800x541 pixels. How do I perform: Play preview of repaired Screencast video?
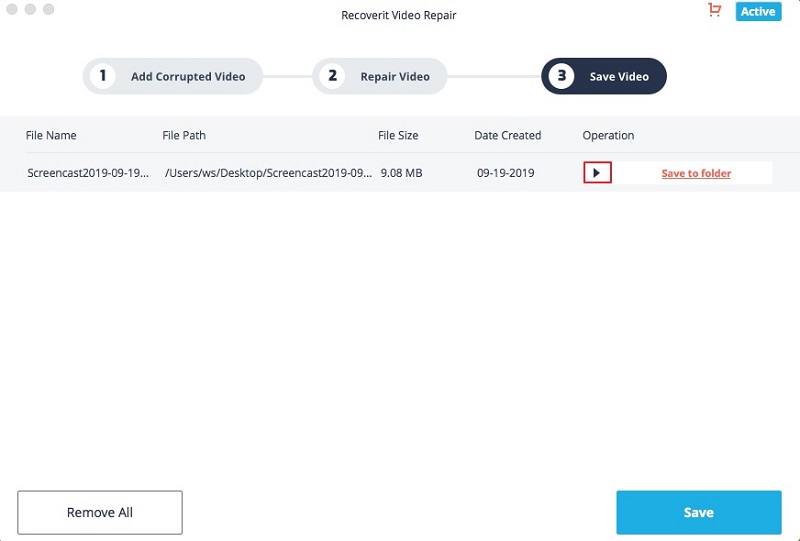(x=597, y=173)
